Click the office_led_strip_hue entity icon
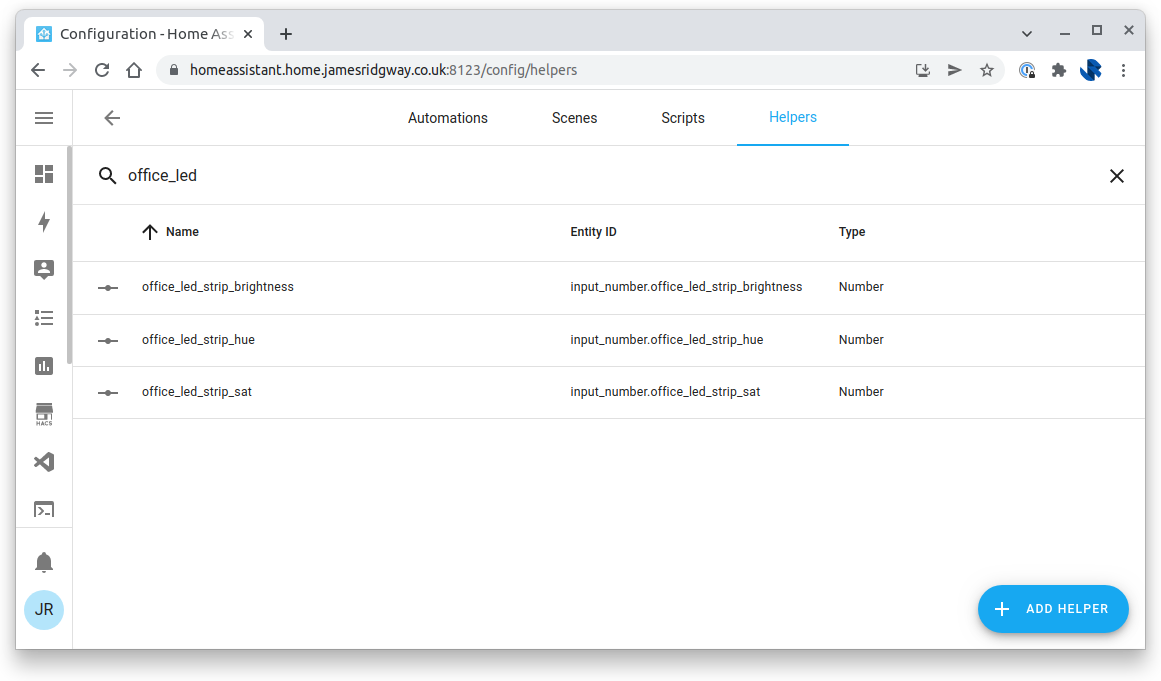 pos(107,340)
